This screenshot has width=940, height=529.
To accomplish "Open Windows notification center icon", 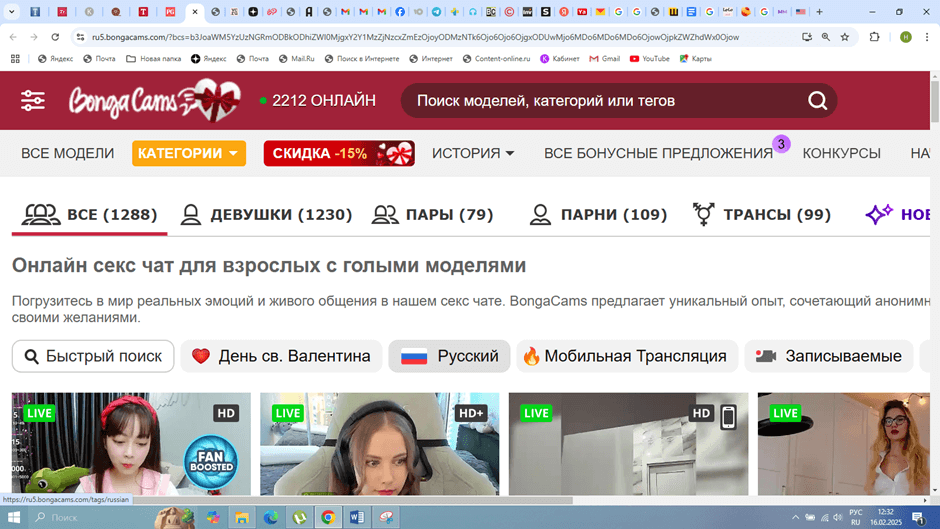I will coord(918,517).
